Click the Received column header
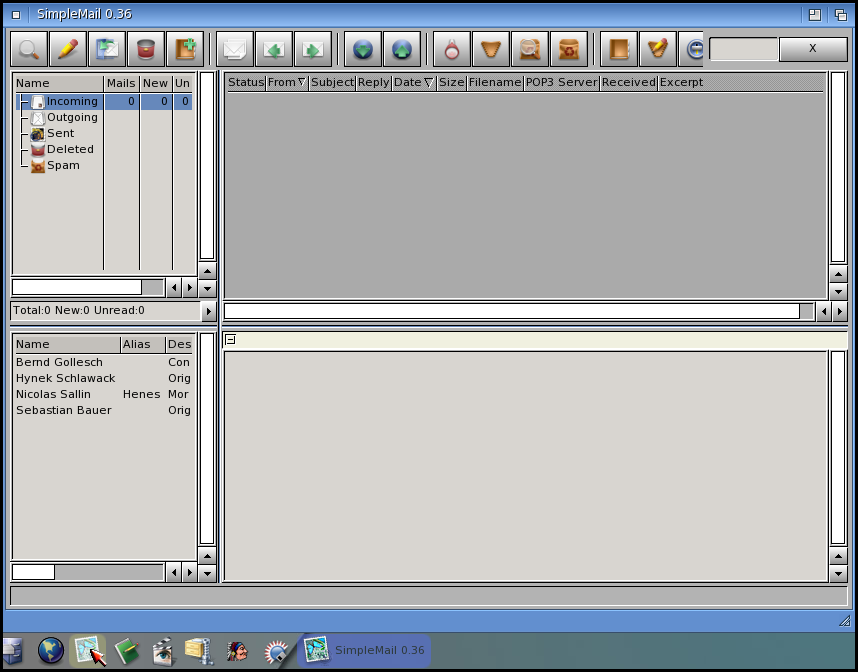This screenshot has height=672, width=858. pyautogui.click(x=629, y=82)
